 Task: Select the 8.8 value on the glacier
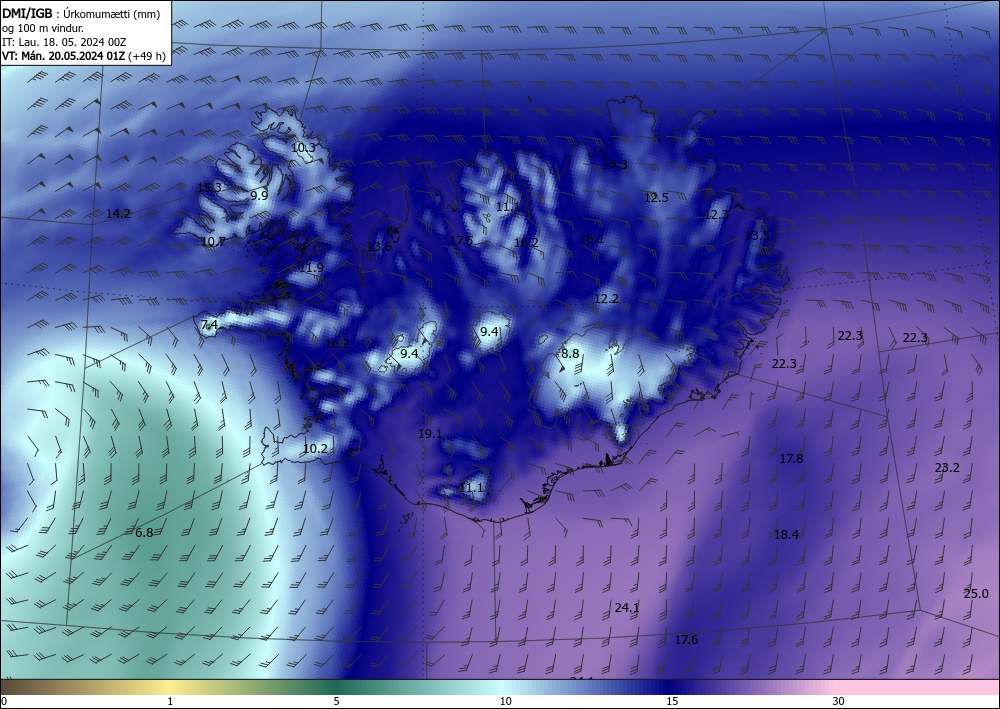(x=570, y=353)
